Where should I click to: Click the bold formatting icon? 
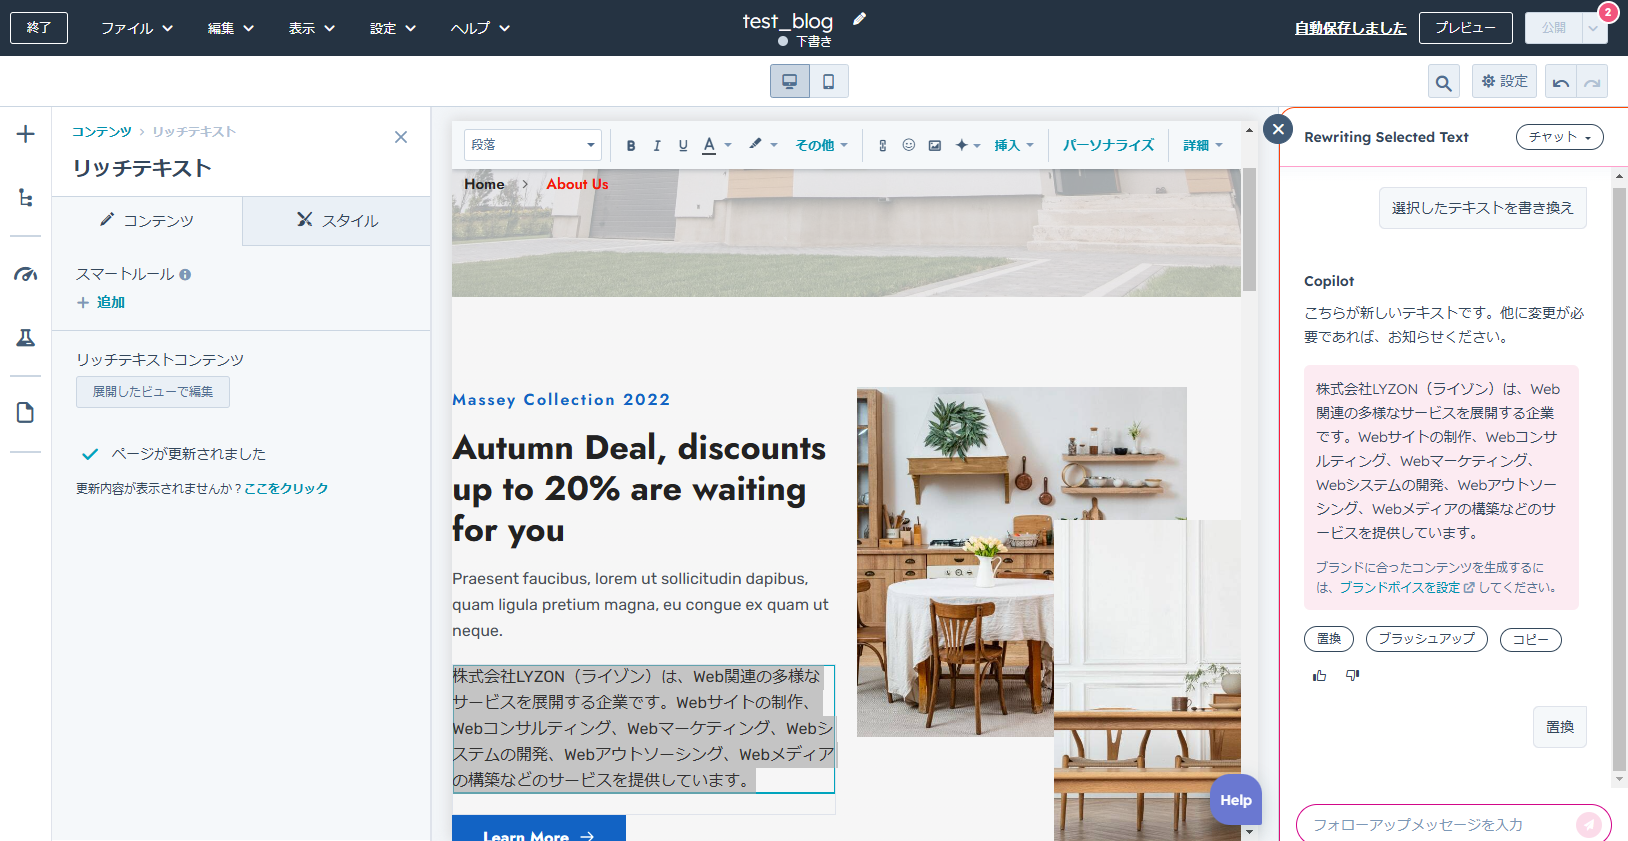[x=631, y=146]
